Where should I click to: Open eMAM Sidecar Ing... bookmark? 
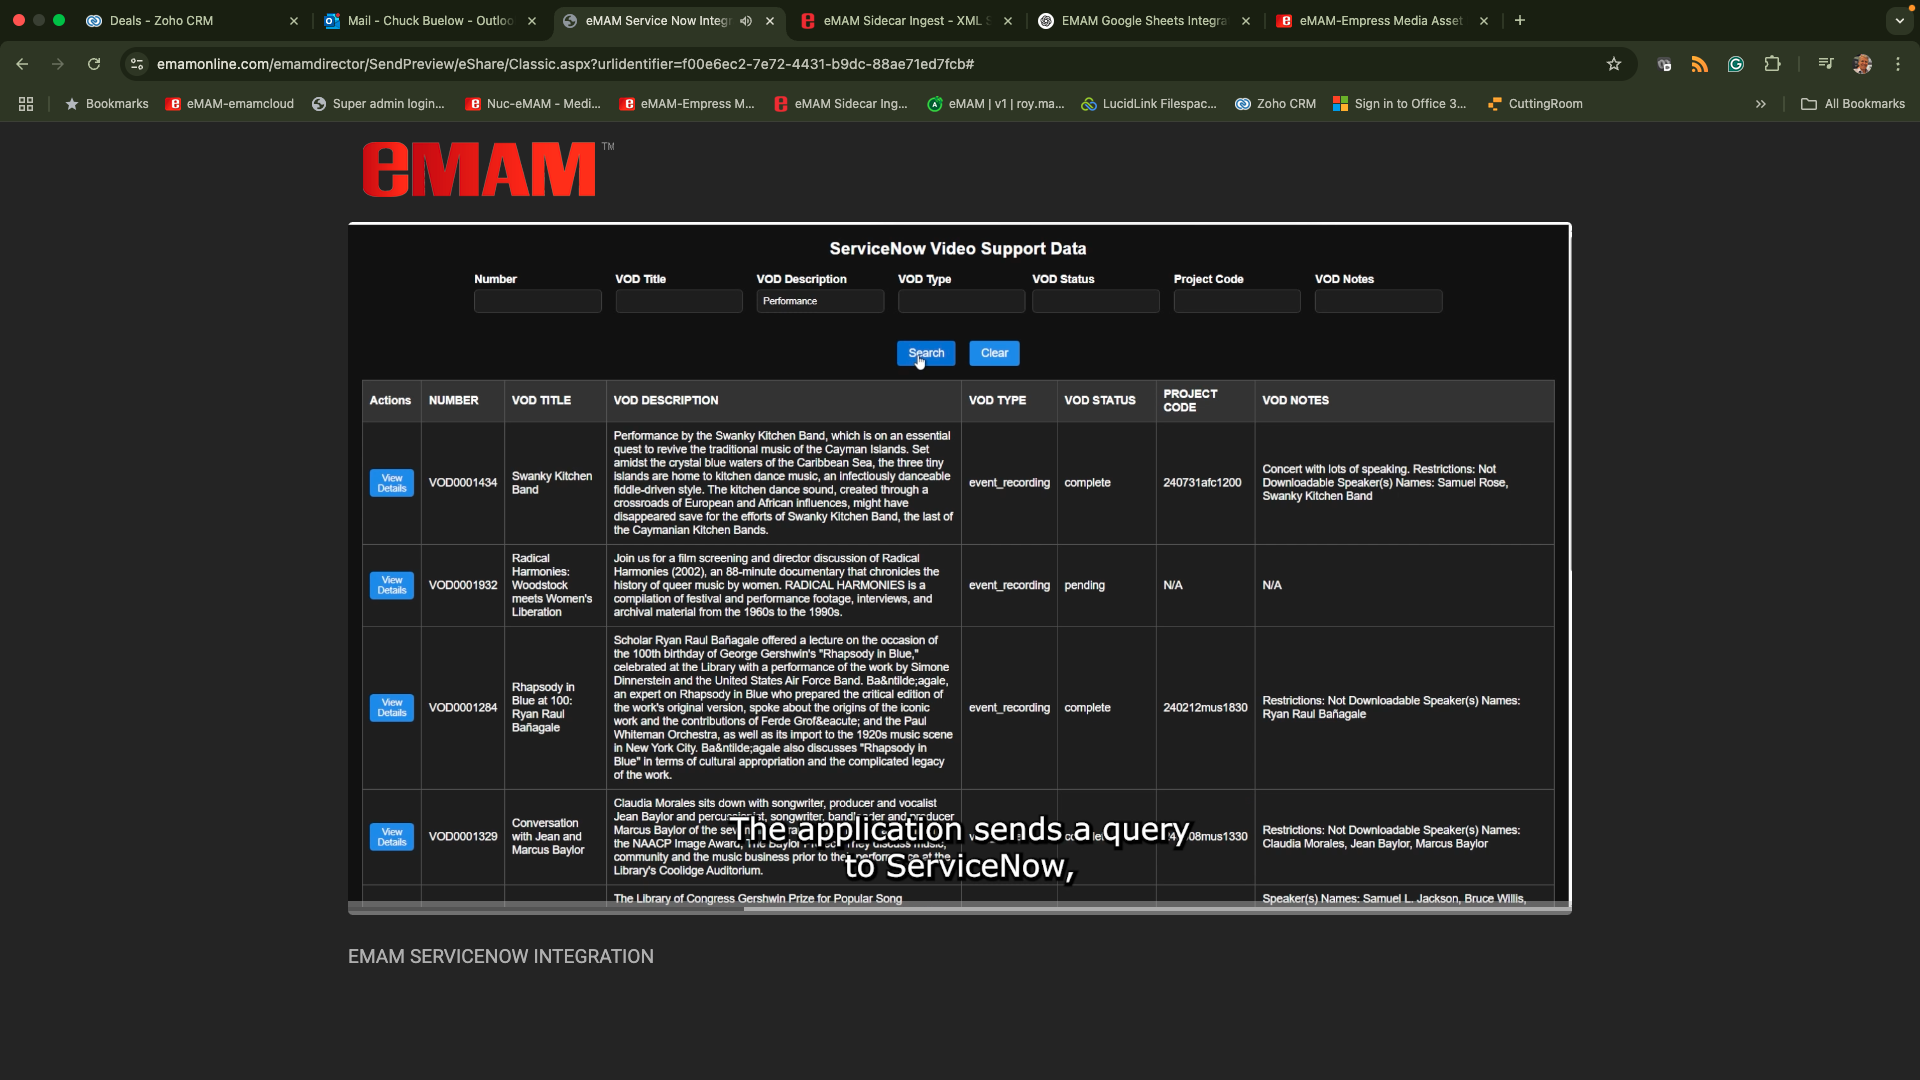point(841,104)
